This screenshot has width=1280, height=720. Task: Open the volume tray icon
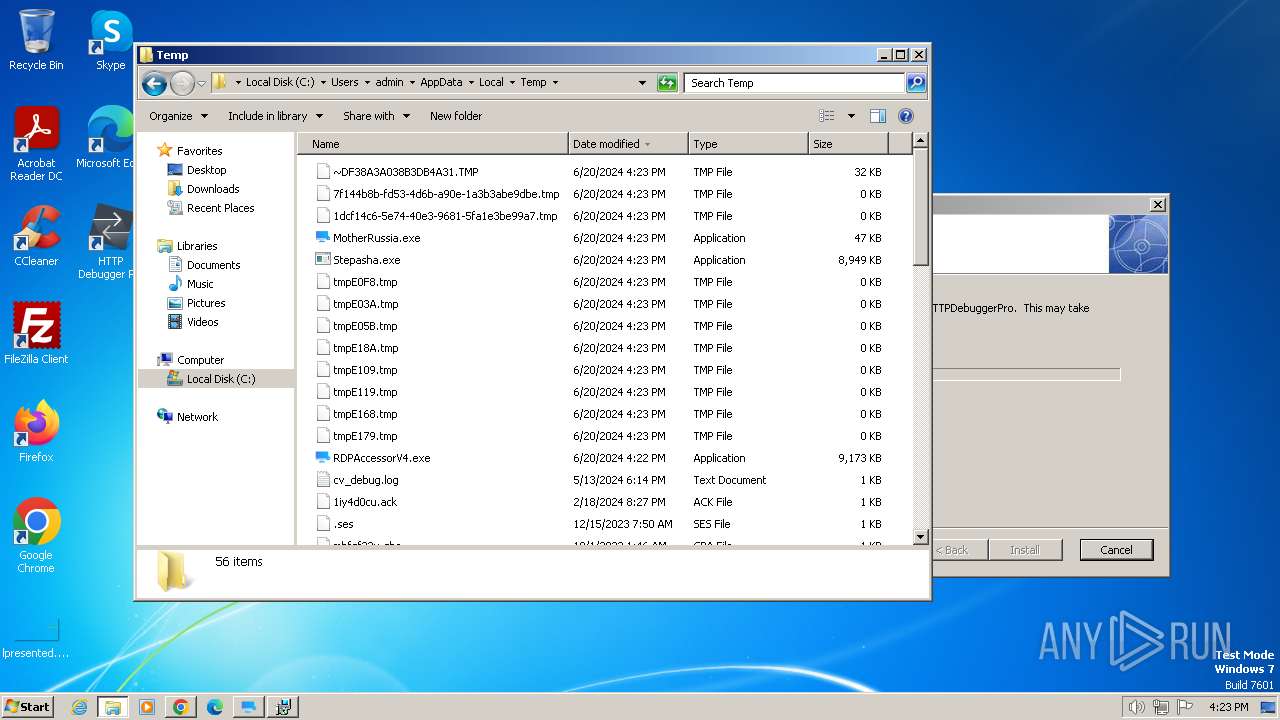tap(1136, 707)
